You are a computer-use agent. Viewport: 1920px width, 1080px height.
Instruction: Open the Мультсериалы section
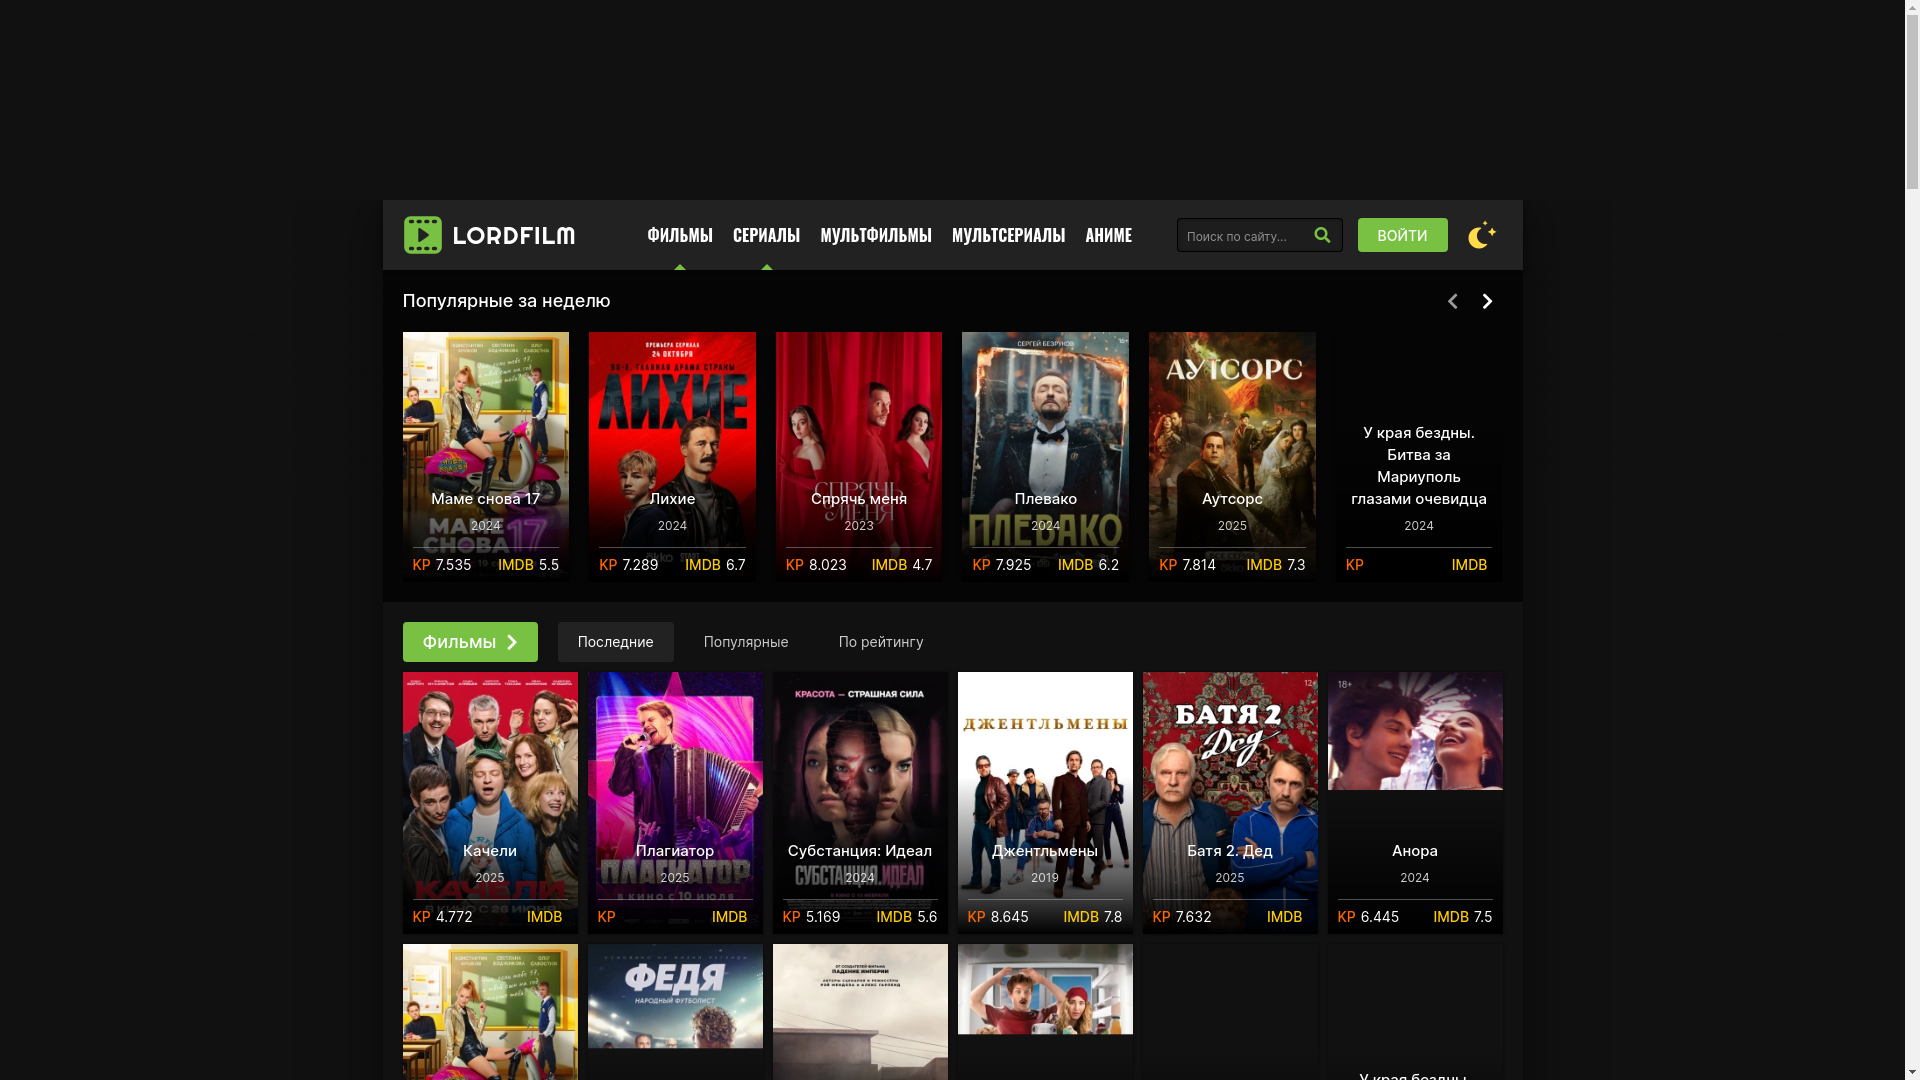pyautogui.click(x=1008, y=235)
